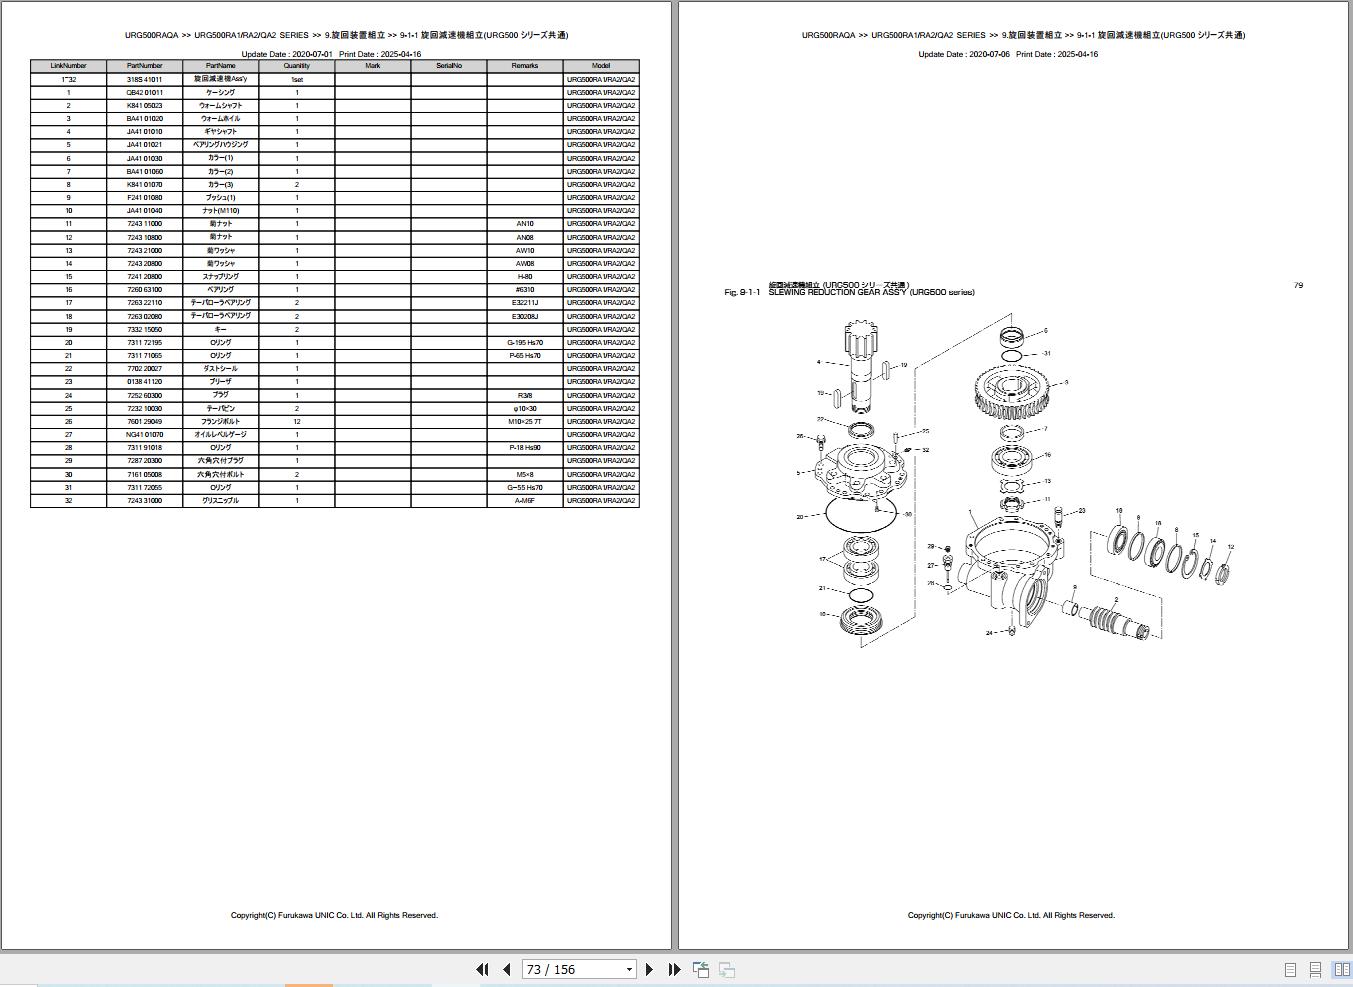Click the remark H-80

pos(525,277)
